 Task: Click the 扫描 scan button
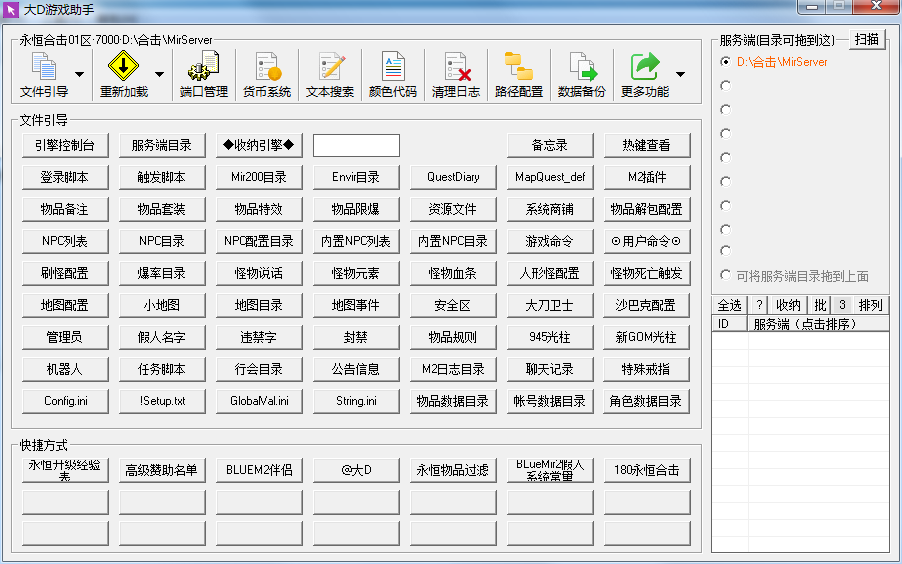pyautogui.click(x=866, y=39)
